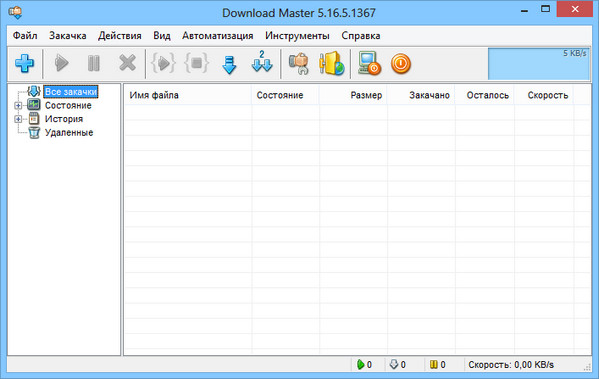The image size is (599, 379).
Task: Pause the download with the pause icon
Action: [x=94, y=63]
